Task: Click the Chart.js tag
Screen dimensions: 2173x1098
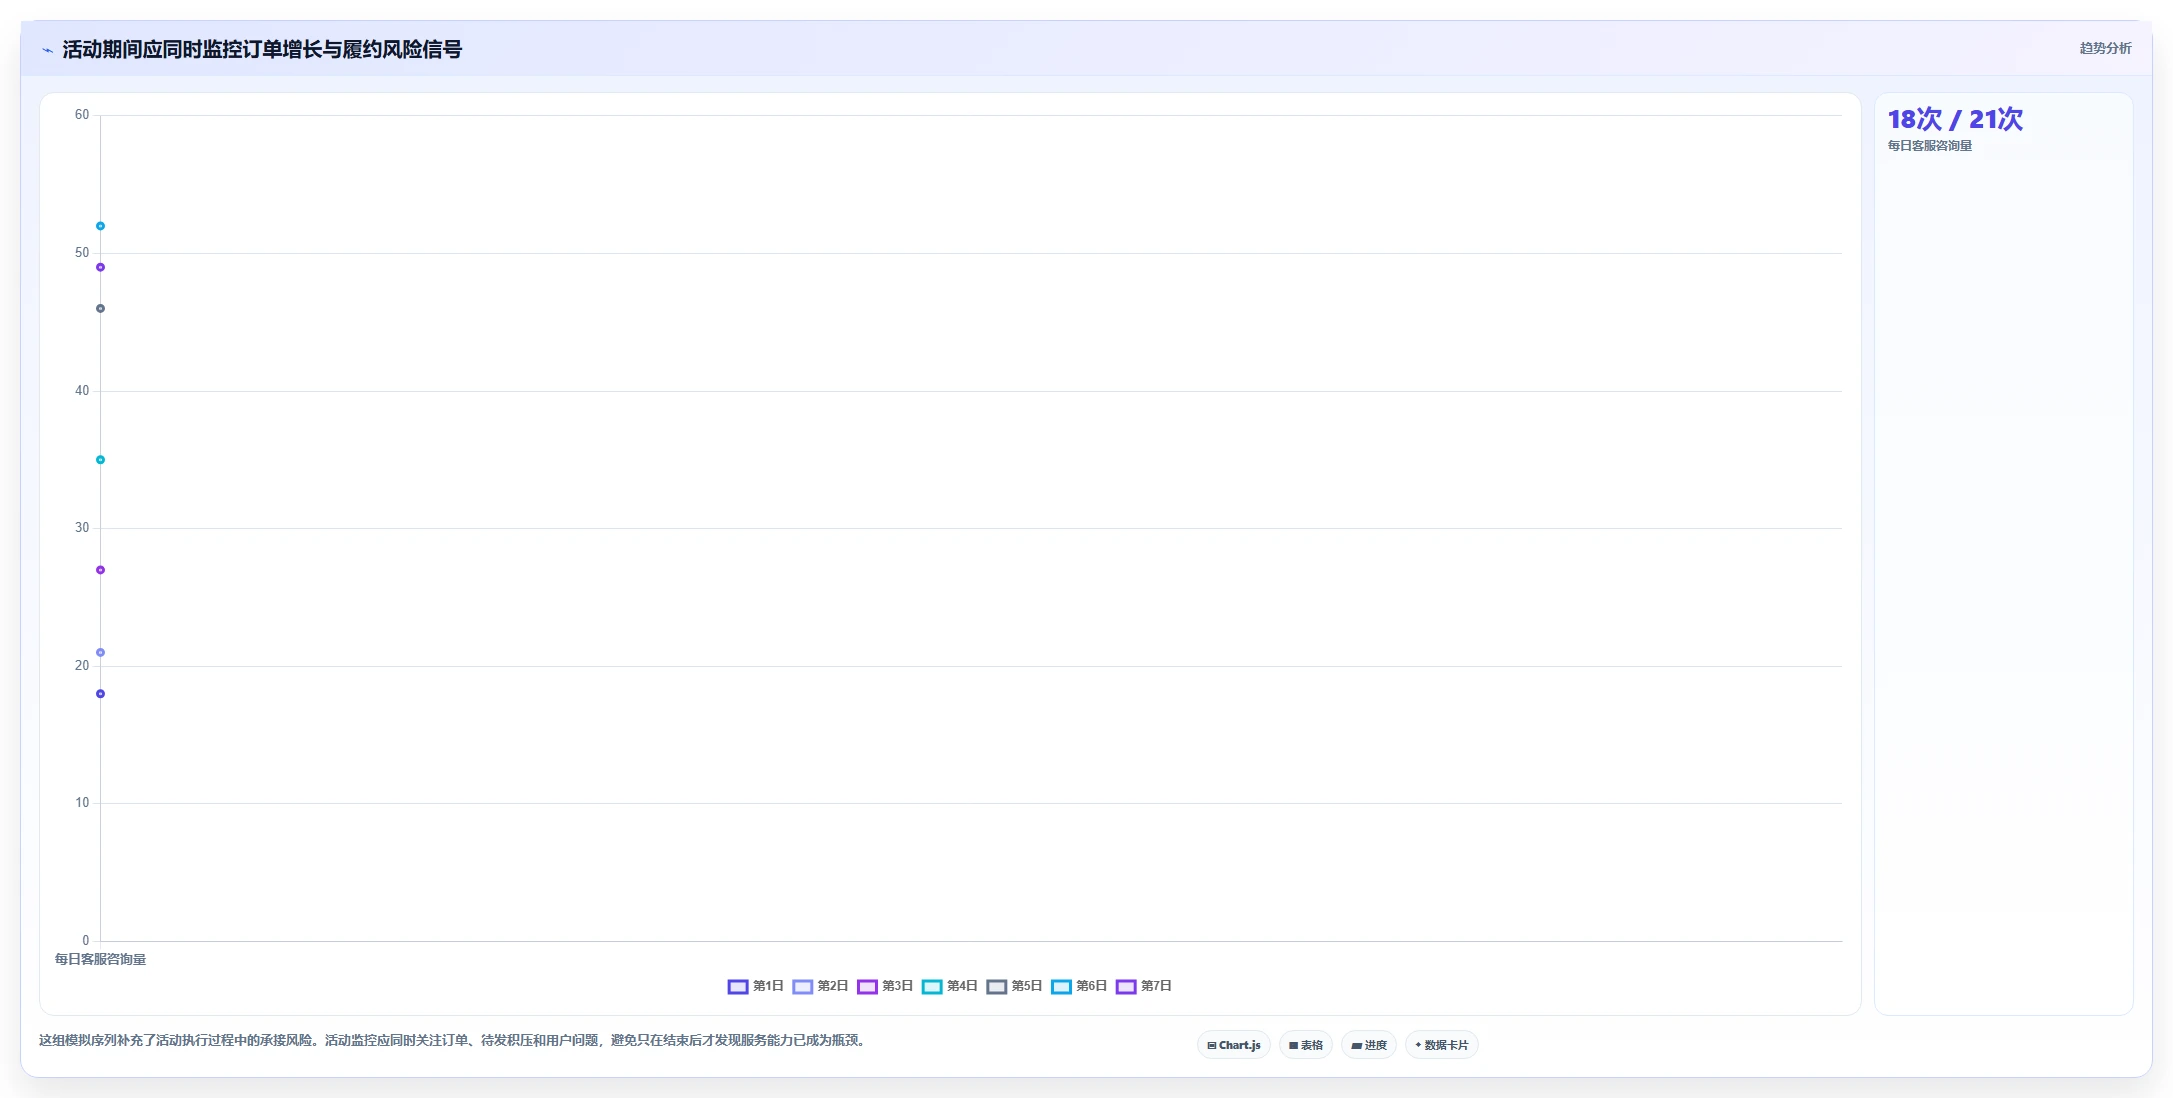Action: click(x=1234, y=1045)
